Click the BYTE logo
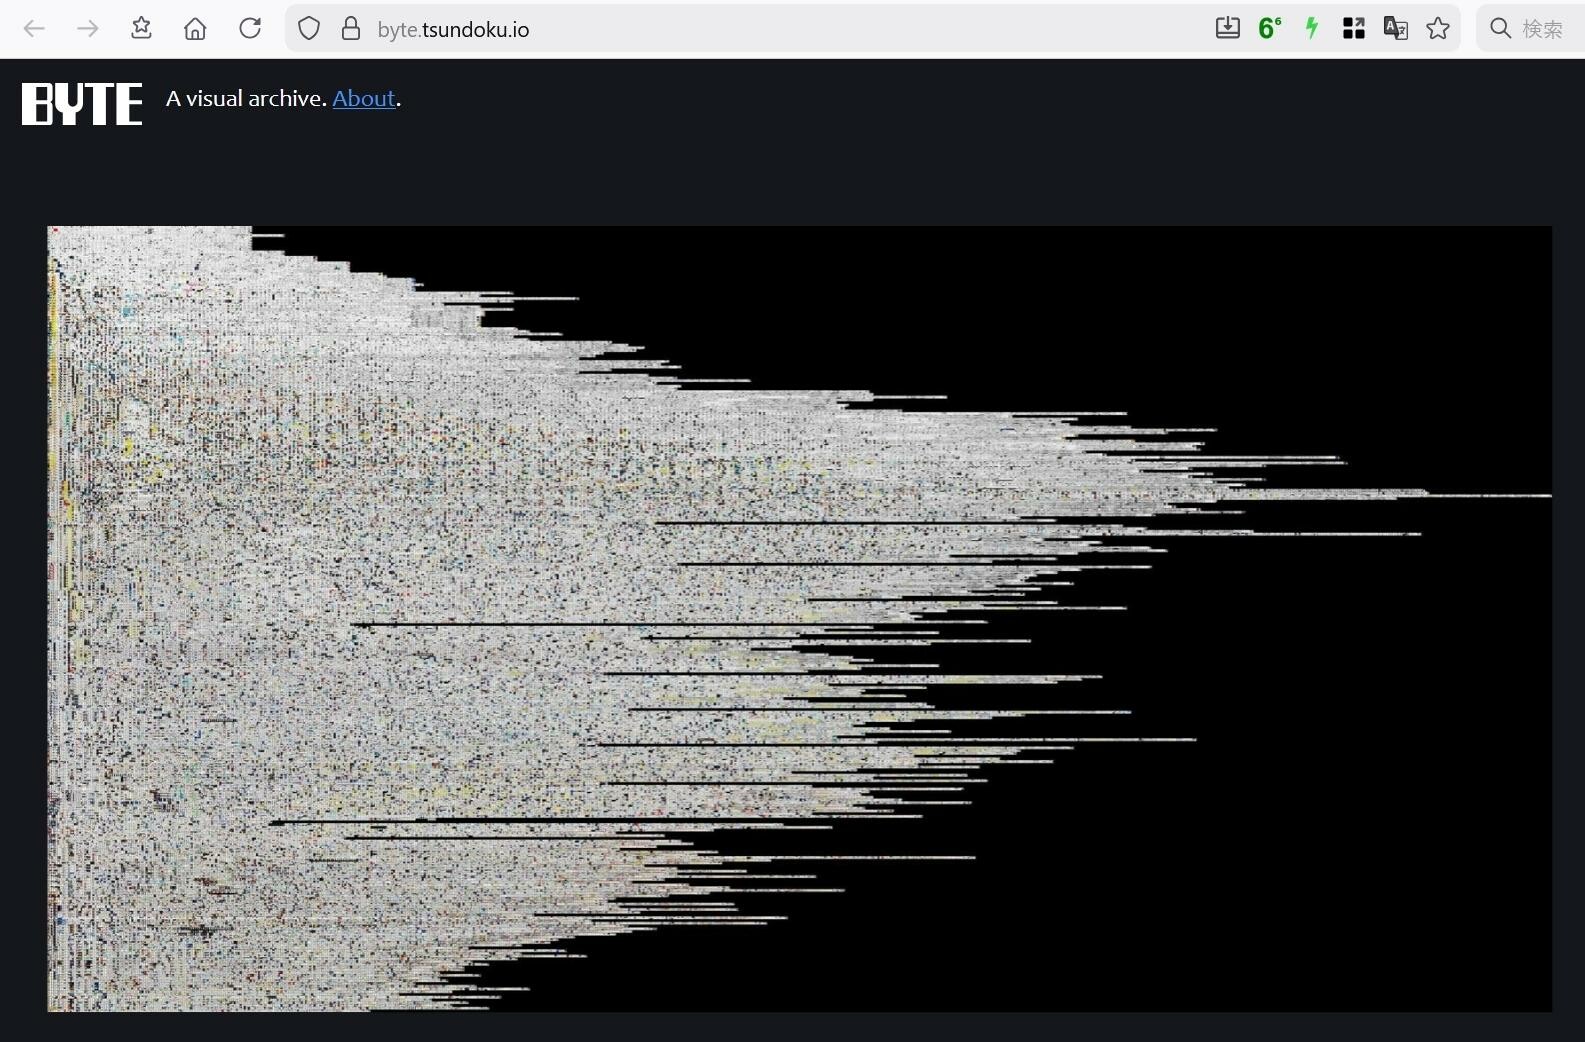 [82, 103]
